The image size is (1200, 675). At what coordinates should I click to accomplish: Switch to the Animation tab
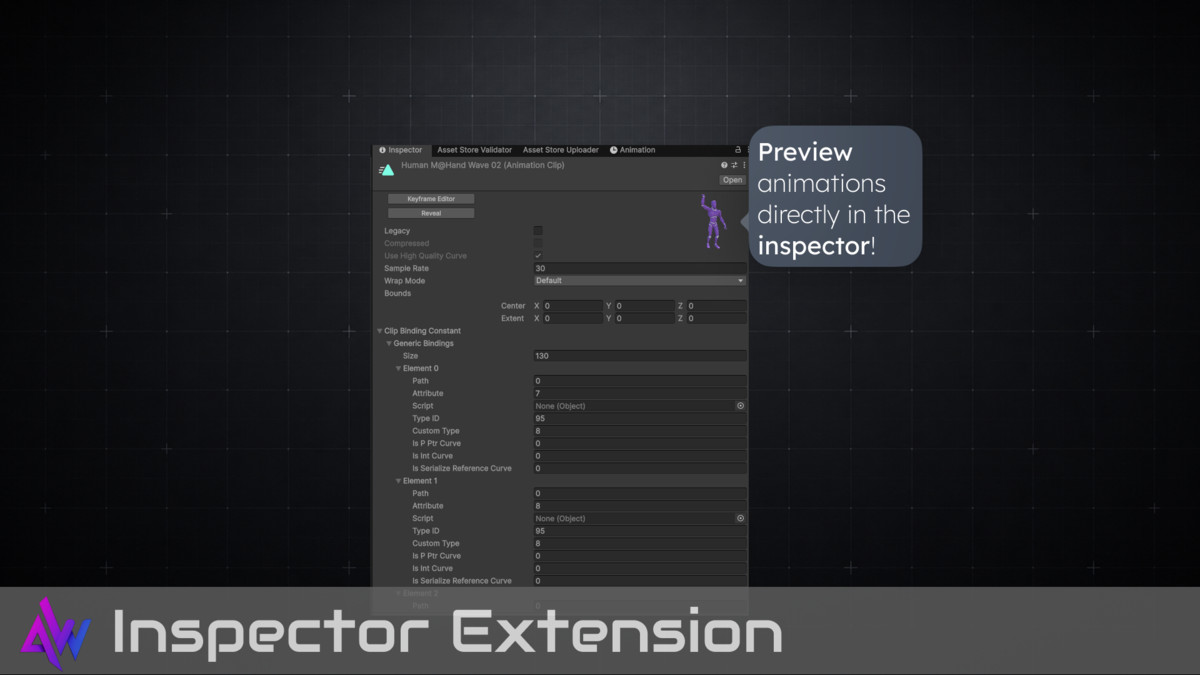pyautogui.click(x=633, y=150)
